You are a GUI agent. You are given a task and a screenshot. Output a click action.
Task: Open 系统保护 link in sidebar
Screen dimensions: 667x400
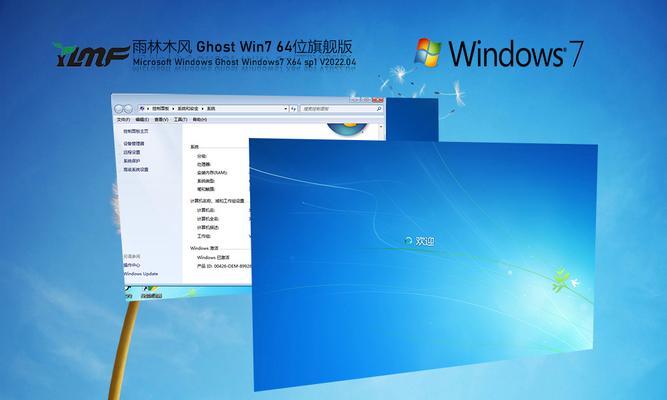pos(131,161)
